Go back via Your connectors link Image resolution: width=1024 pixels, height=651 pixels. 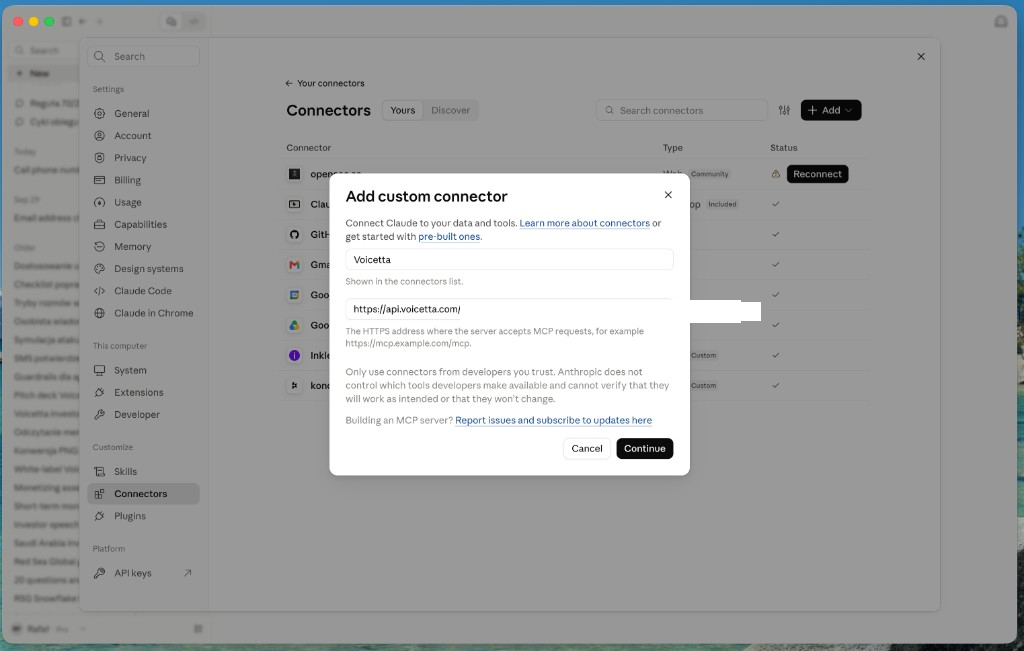click(x=325, y=84)
